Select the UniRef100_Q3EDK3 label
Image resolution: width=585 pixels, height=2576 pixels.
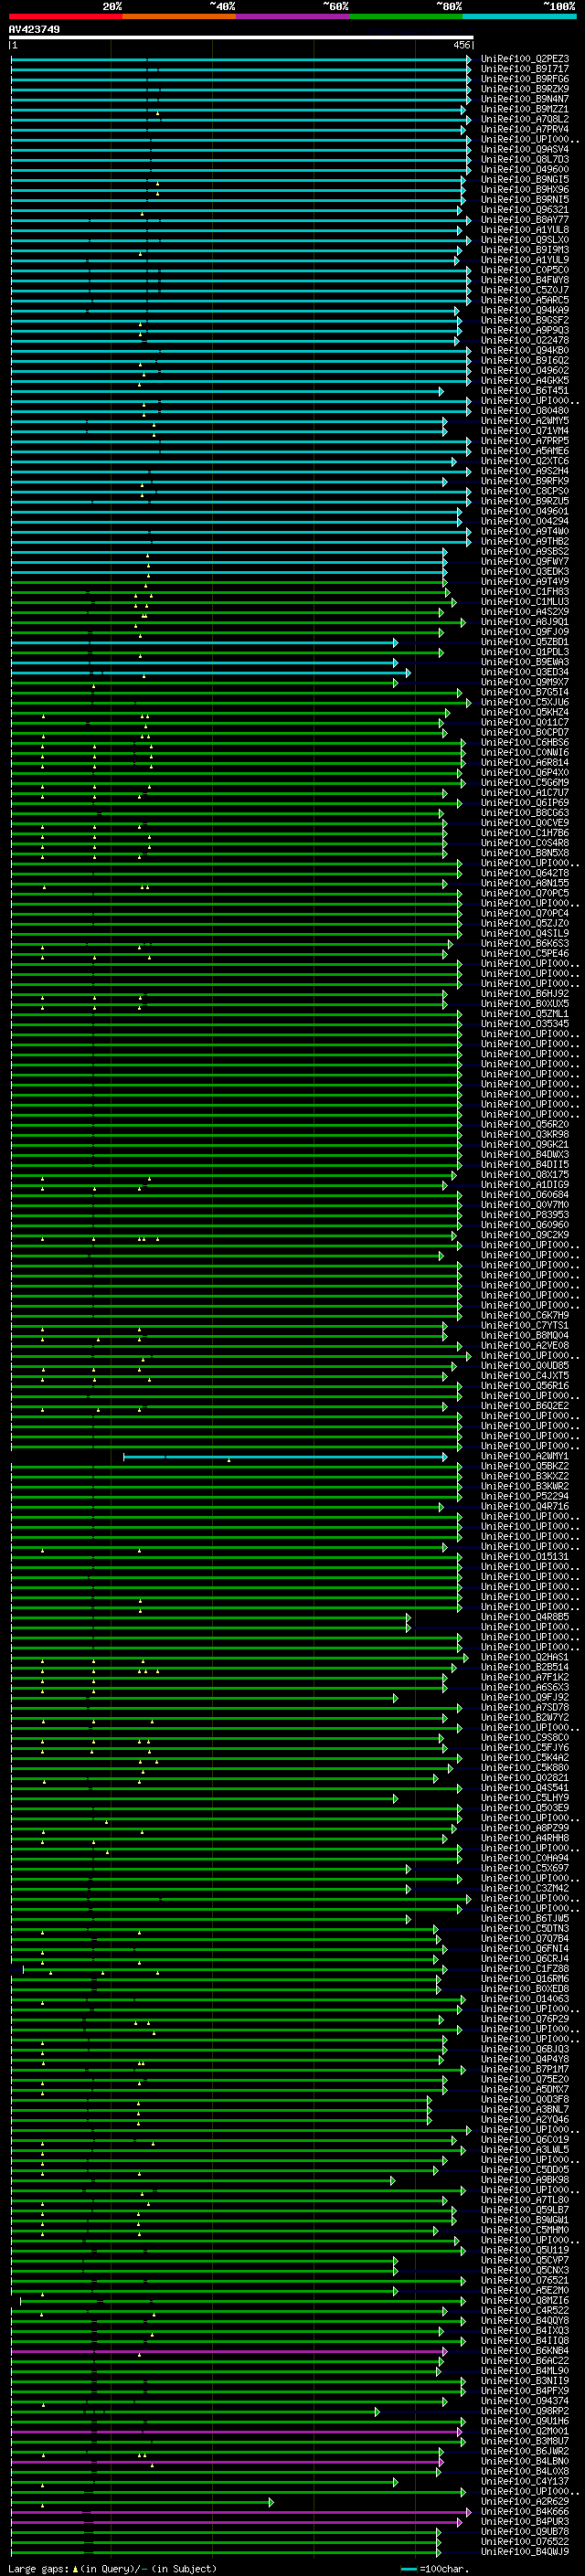pyautogui.click(x=524, y=571)
